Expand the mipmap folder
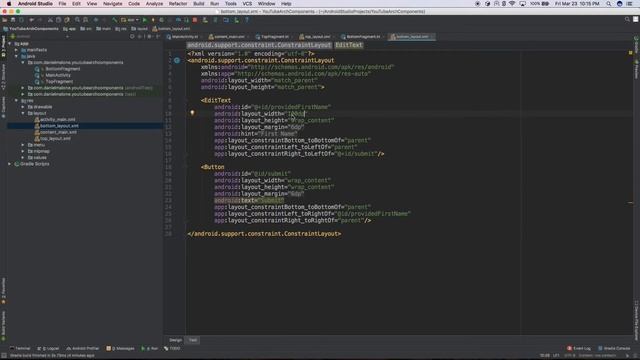 click(23, 151)
